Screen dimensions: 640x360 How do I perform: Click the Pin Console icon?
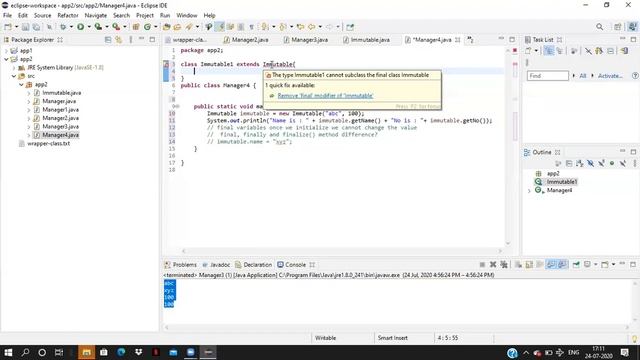click(576, 264)
